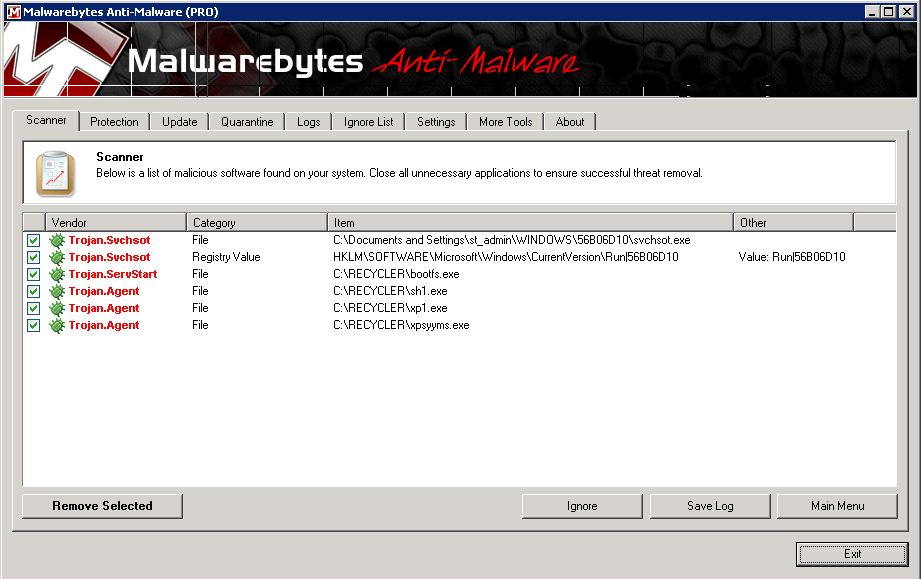Click the Registry Value category cell

[x=226, y=257]
